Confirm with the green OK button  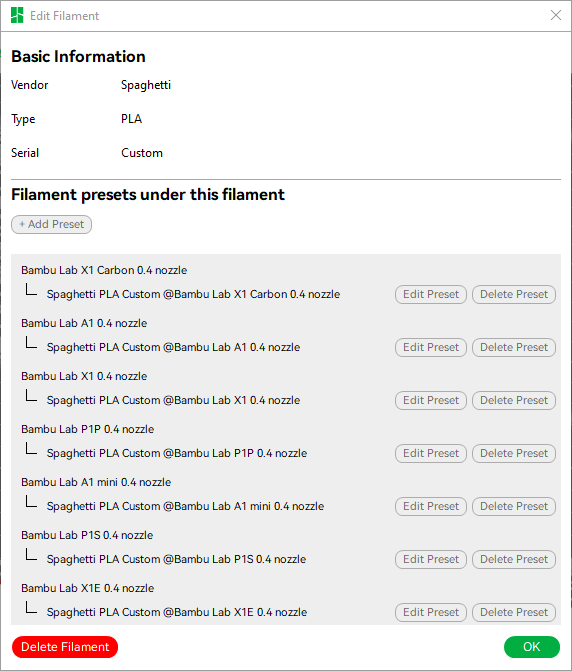click(532, 647)
